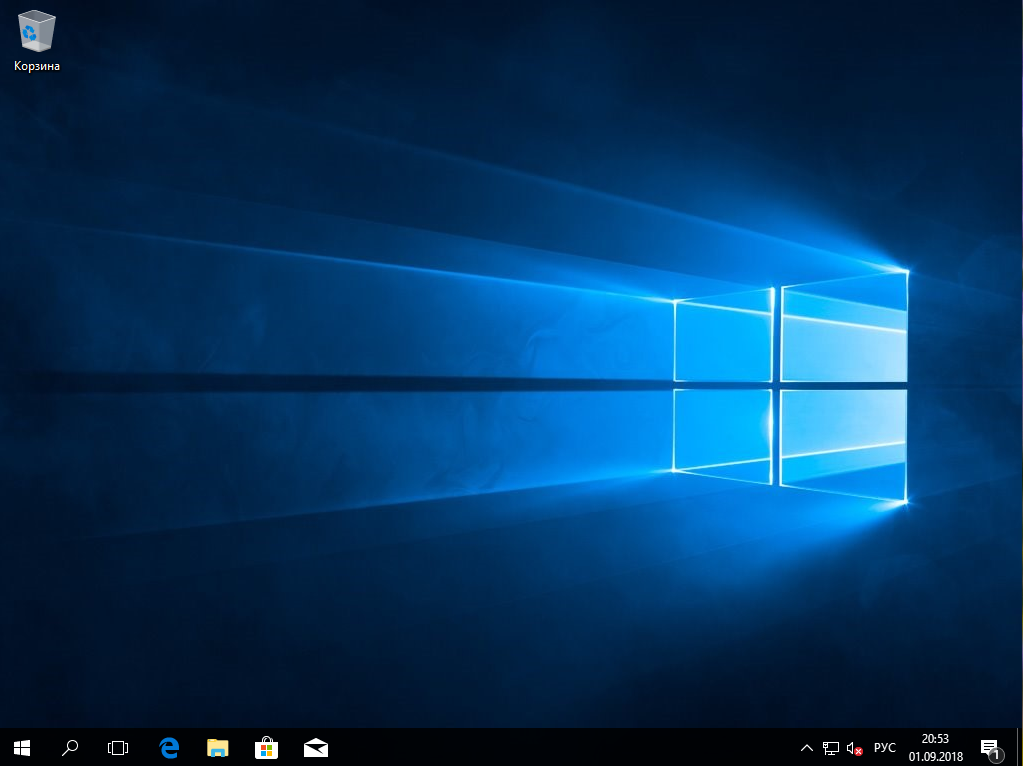Click empty taskbar area between Mail and tray
Viewport: 1023px width, 766px height.
[x=560, y=747]
